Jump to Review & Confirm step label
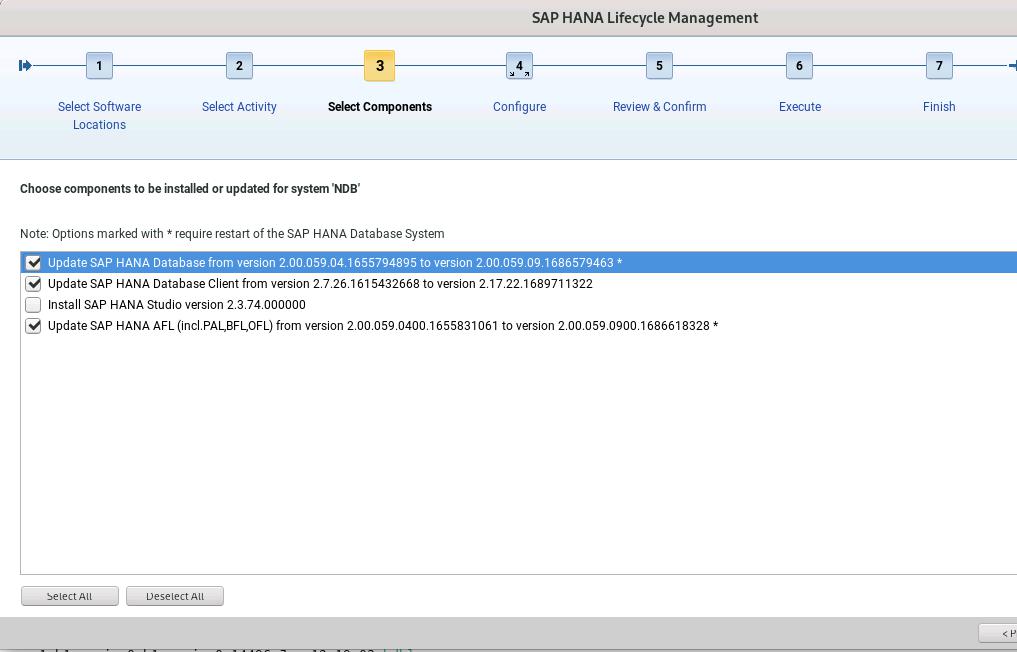Image resolution: width=1017 pixels, height=652 pixels. 659,107
